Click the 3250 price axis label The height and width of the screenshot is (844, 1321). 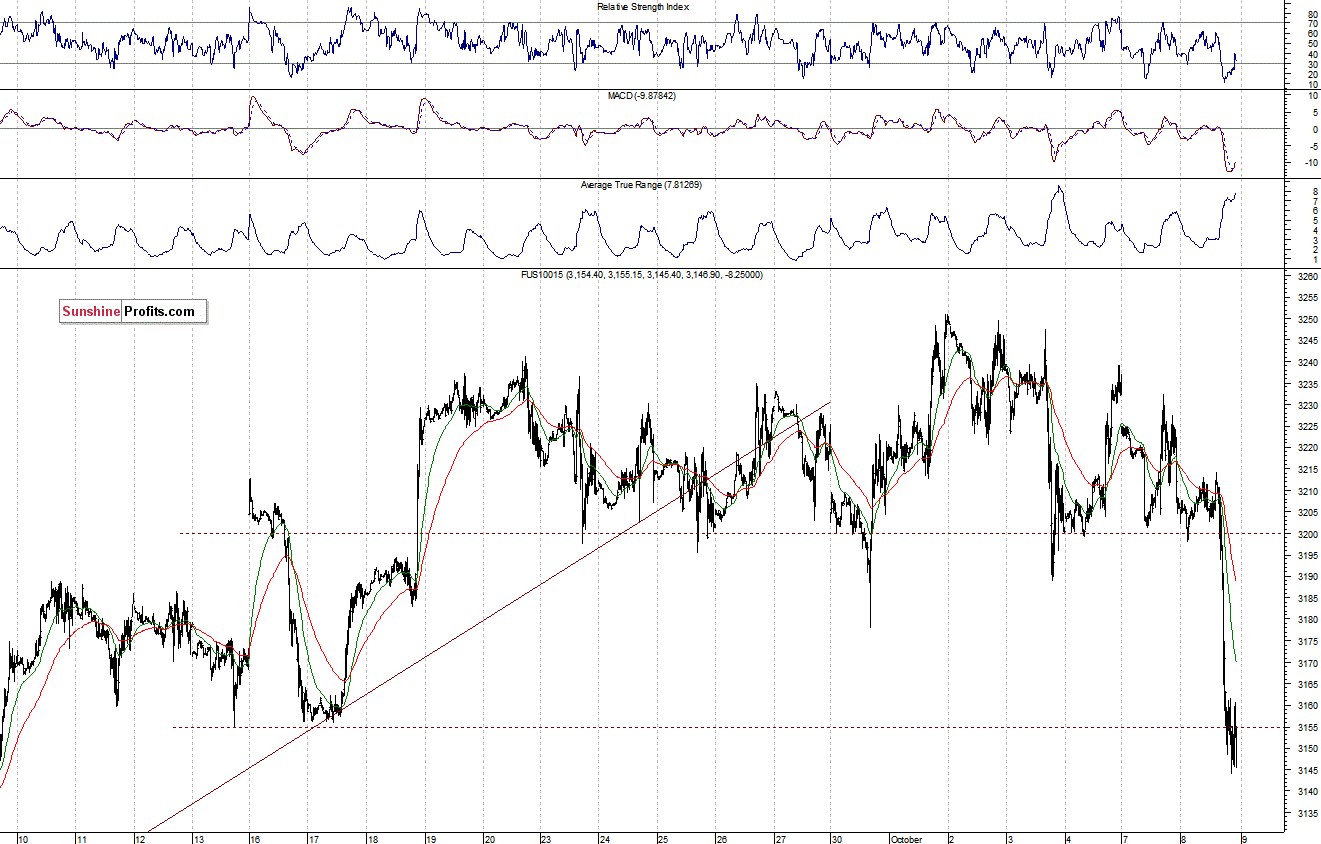point(1306,320)
